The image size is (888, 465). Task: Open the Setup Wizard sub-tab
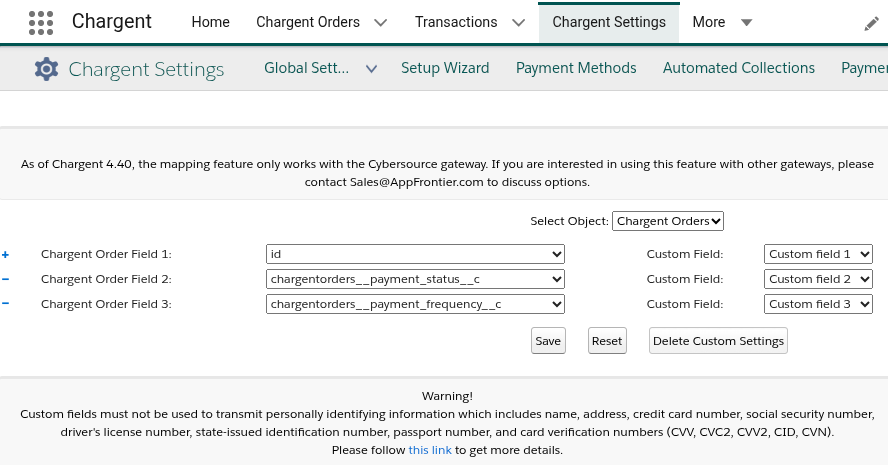[445, 68]
